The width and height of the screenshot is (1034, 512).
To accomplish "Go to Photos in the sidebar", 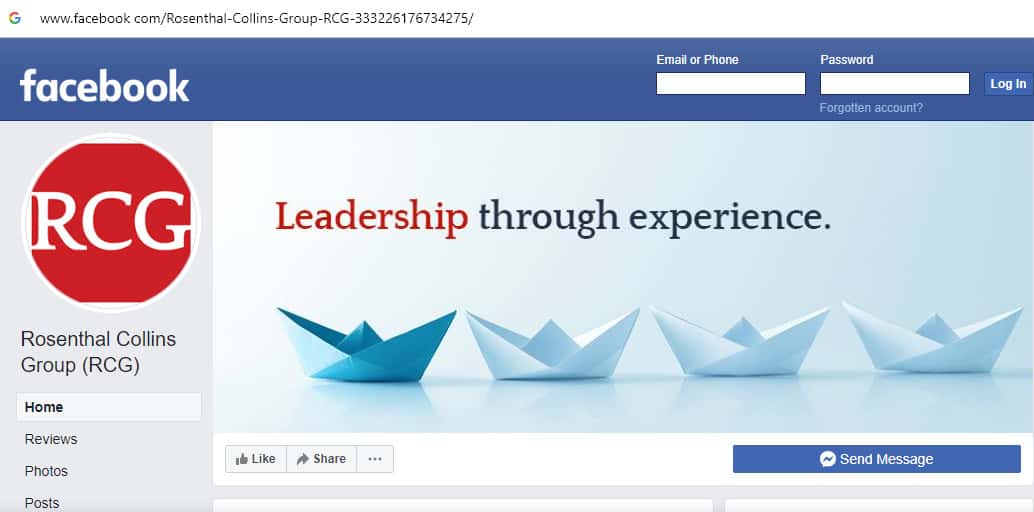I will (x=46, y=471).
